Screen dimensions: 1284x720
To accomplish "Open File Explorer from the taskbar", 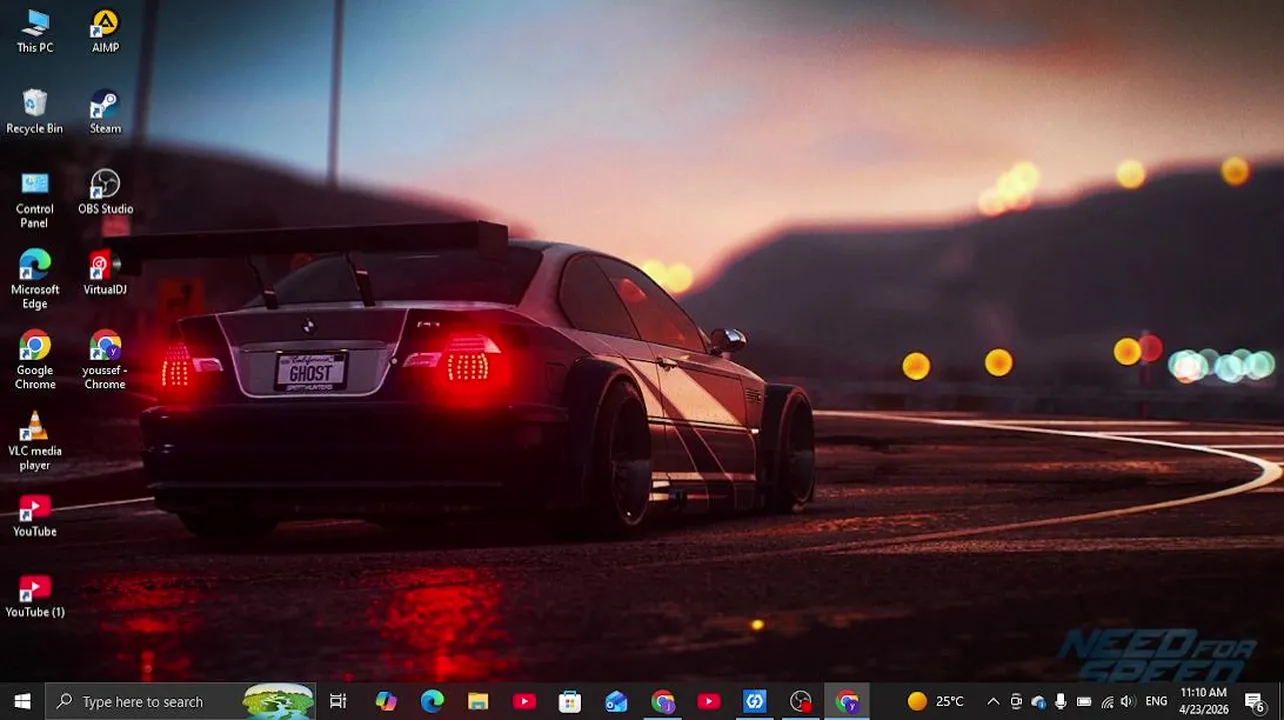I will click(x=478, y=701).
